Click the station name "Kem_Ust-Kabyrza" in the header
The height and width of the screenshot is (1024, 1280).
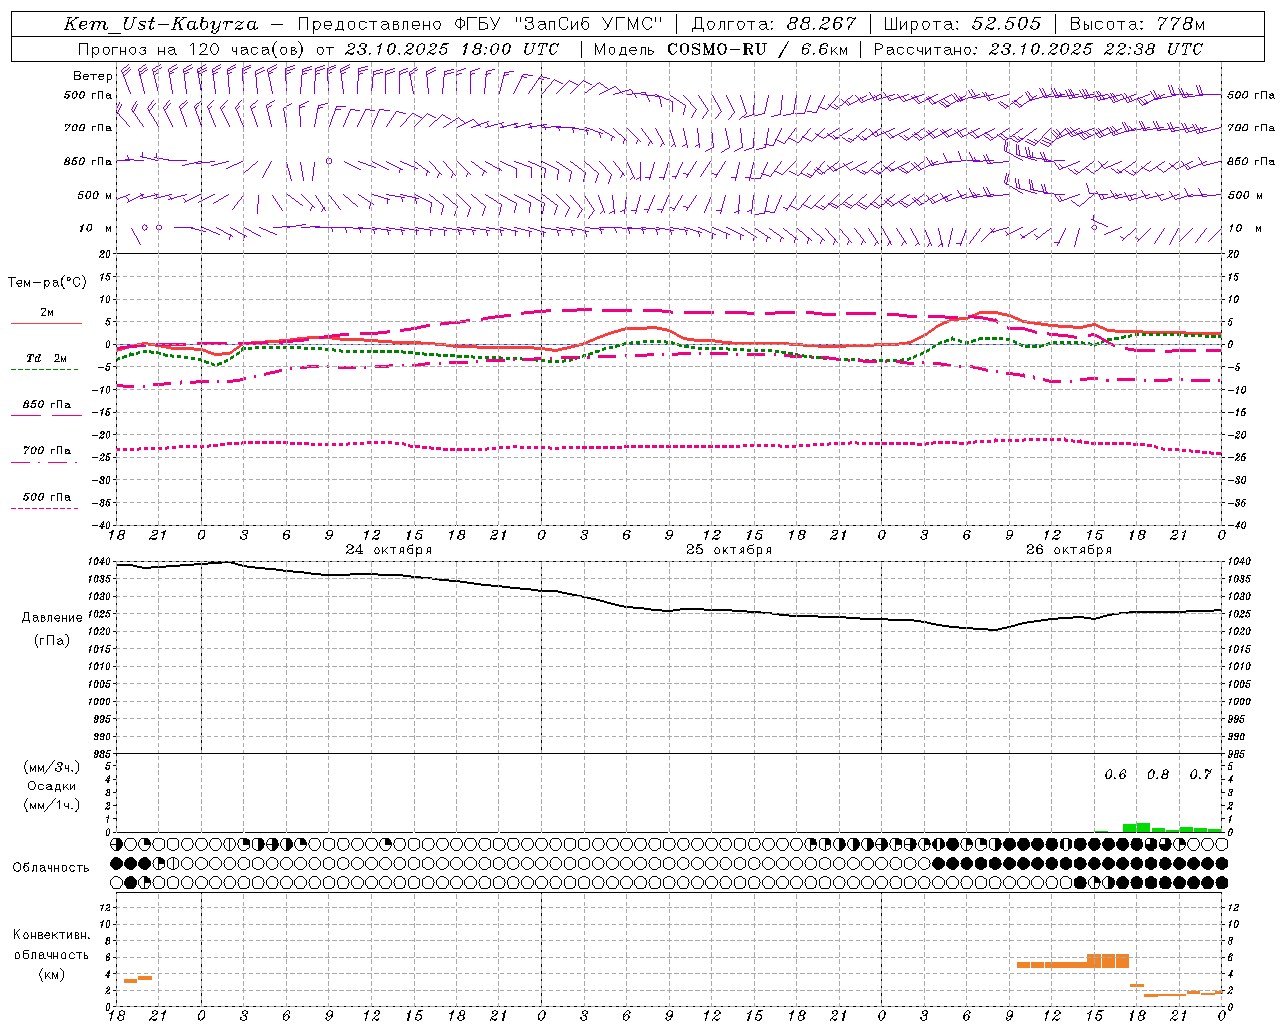(161, 24)
